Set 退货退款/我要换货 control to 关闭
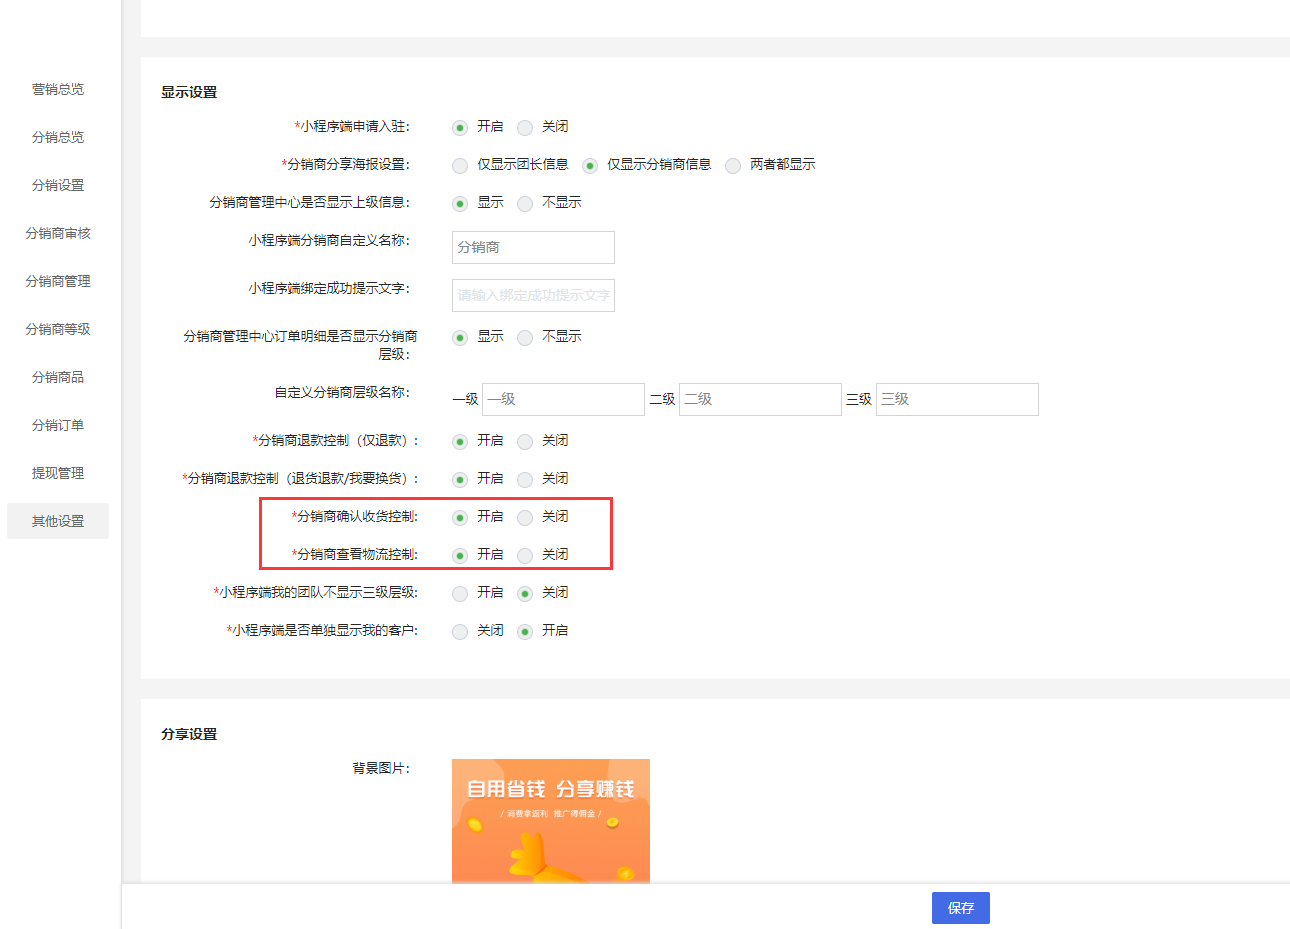This screenshot has height=929, width=1290. (x=525, y=479)
